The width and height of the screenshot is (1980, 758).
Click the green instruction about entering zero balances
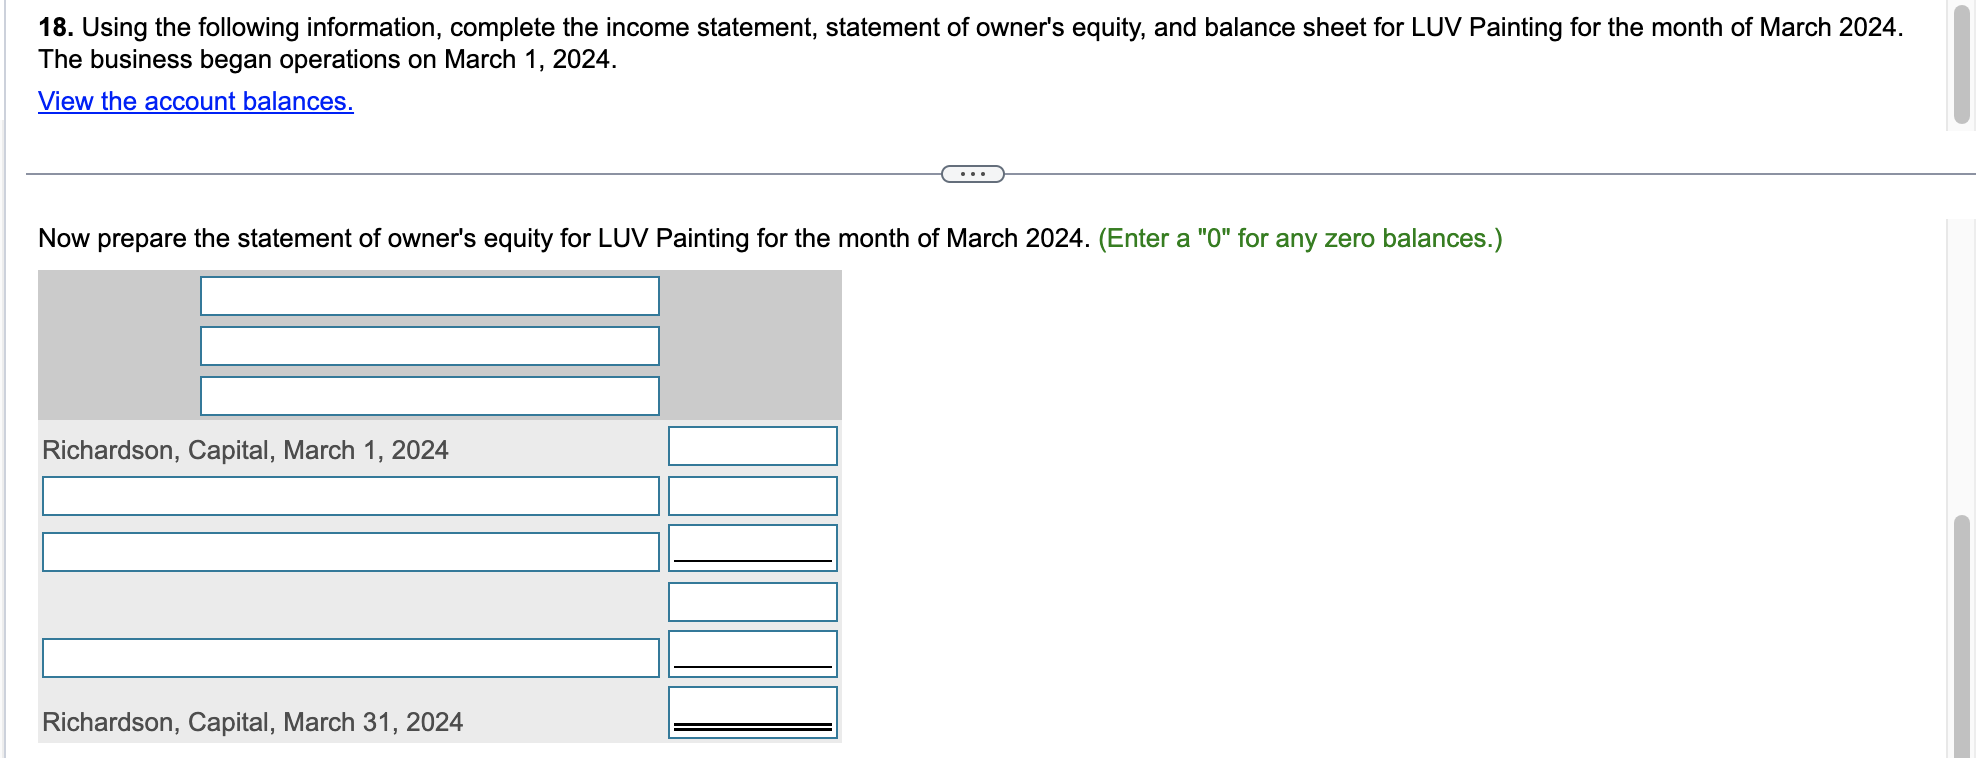pyautogui.click(x=1299, y=238)
